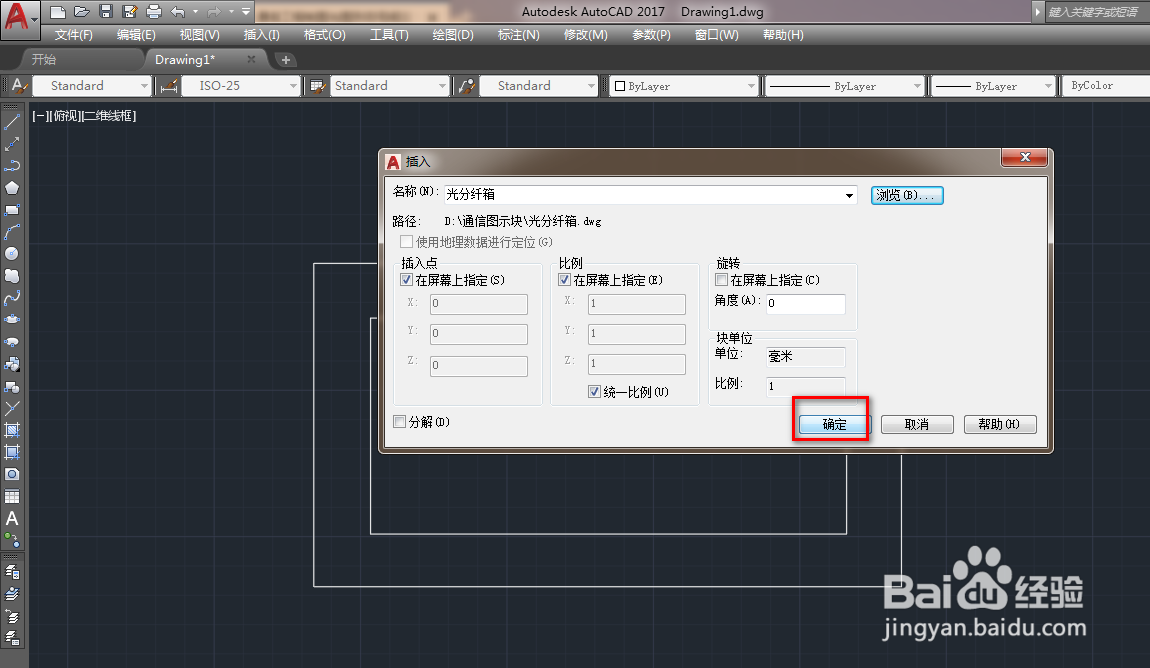Click the rotation angle (角度) input field
This screenshot has width=1150, height=668.
tap(805, 303)
